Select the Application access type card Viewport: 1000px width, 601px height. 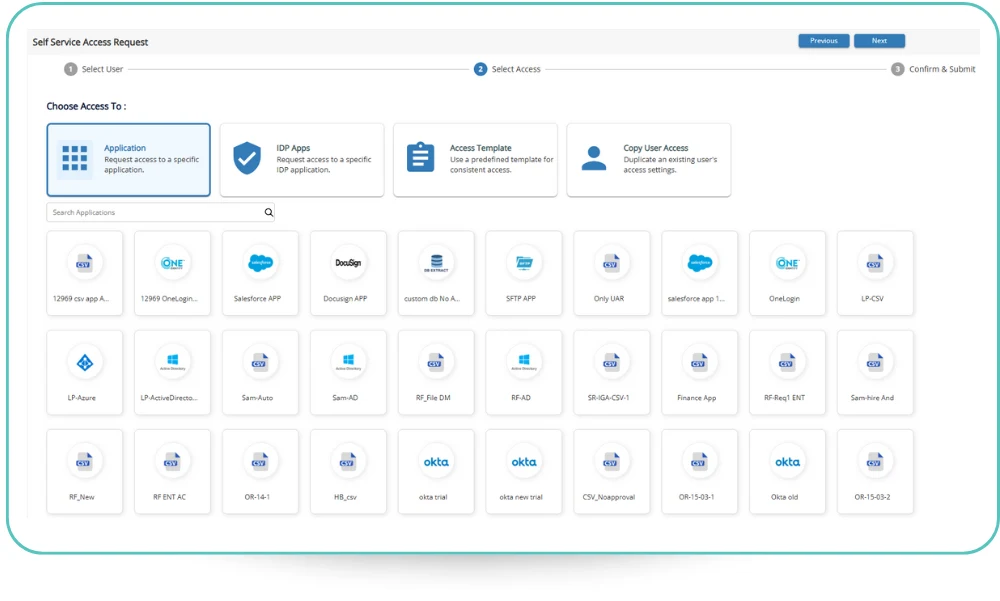(x=128, y=160)
